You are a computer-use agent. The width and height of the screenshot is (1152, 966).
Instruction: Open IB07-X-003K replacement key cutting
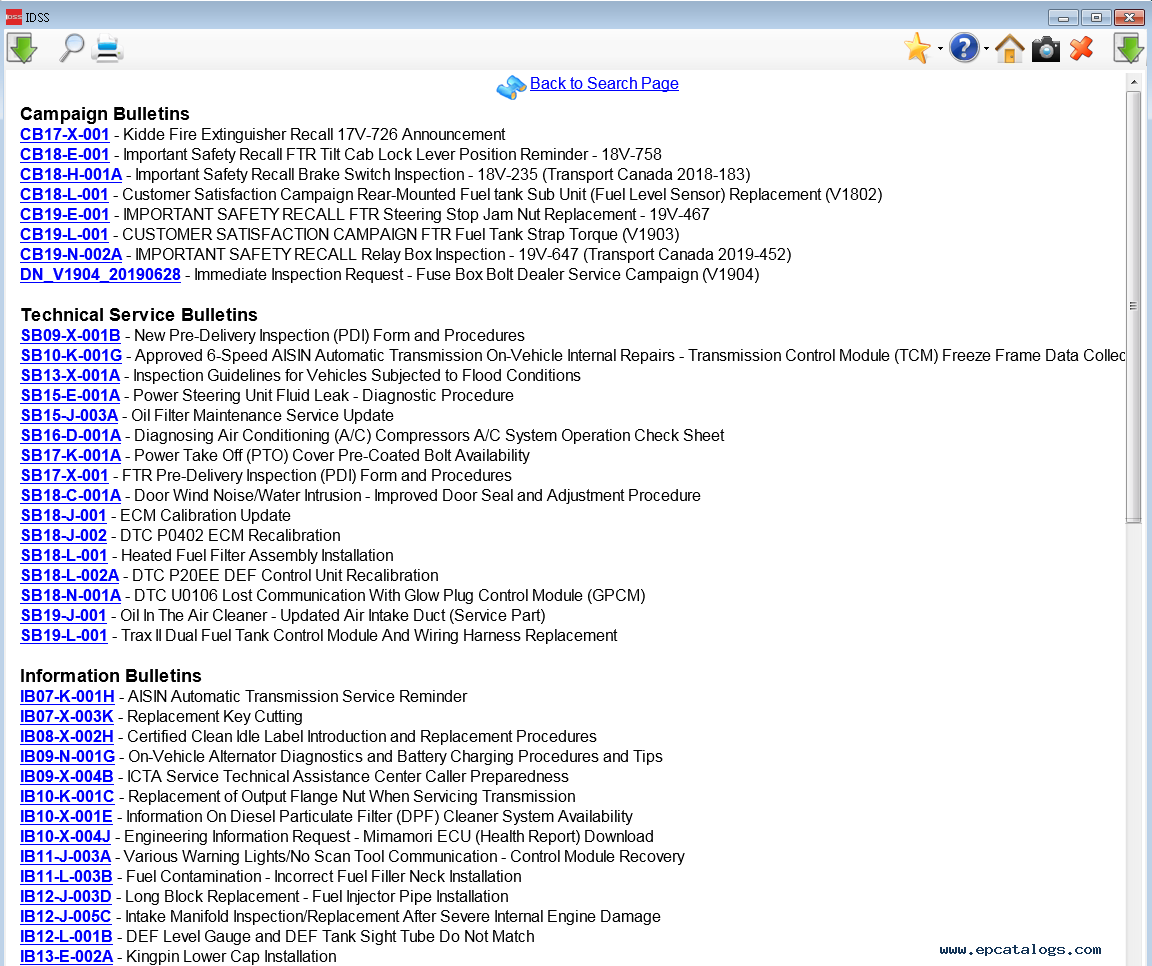67,716
